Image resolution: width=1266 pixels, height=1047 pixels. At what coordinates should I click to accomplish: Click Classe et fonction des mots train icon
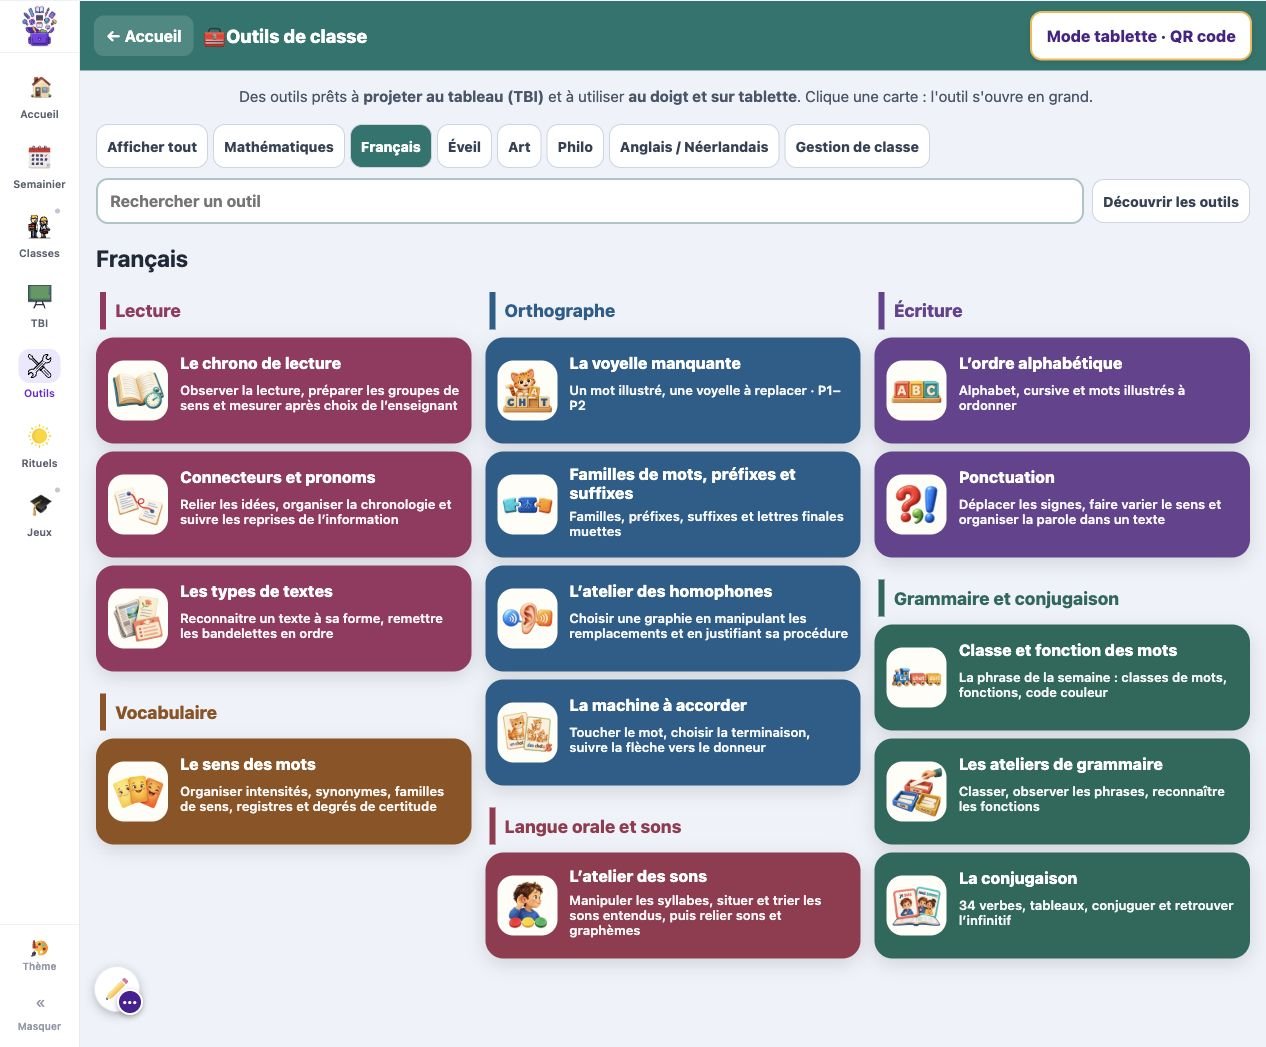click(916, 677)
